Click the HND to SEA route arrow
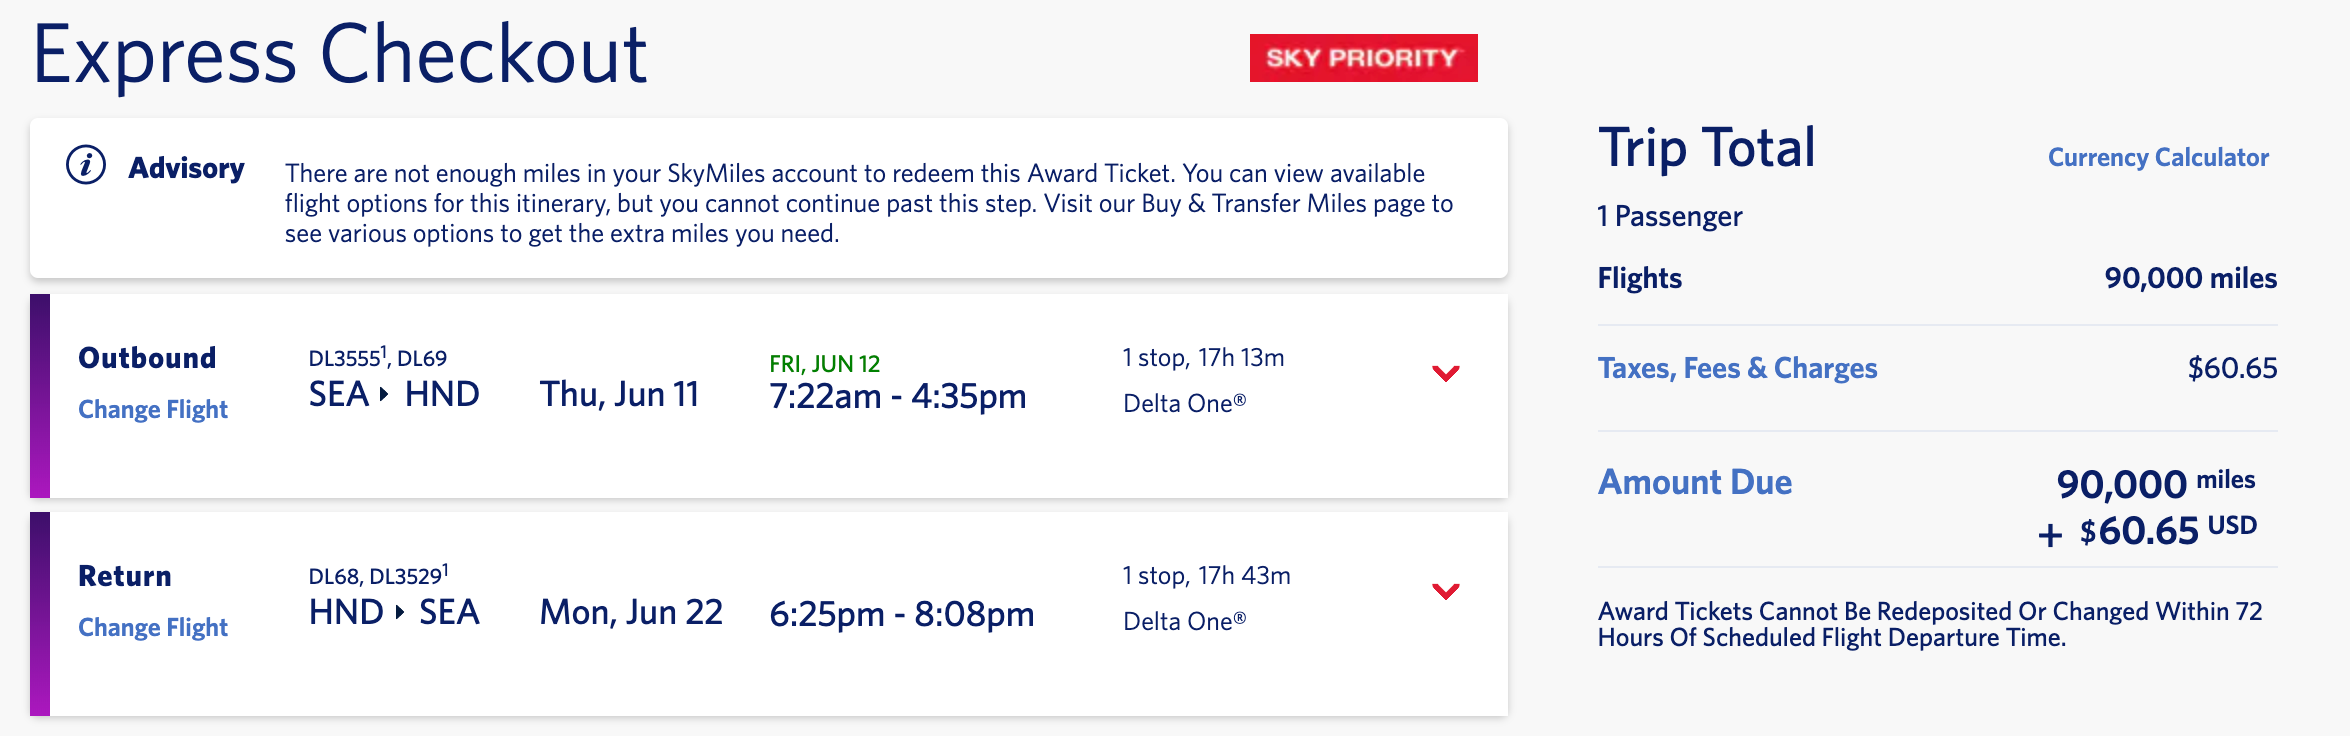The height and width of the screenshot is (736, 2350). 400,612
